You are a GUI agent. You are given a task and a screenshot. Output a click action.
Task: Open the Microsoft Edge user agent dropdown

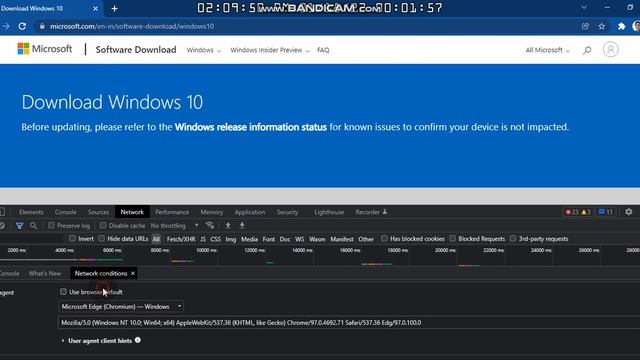tap(121, 307)
